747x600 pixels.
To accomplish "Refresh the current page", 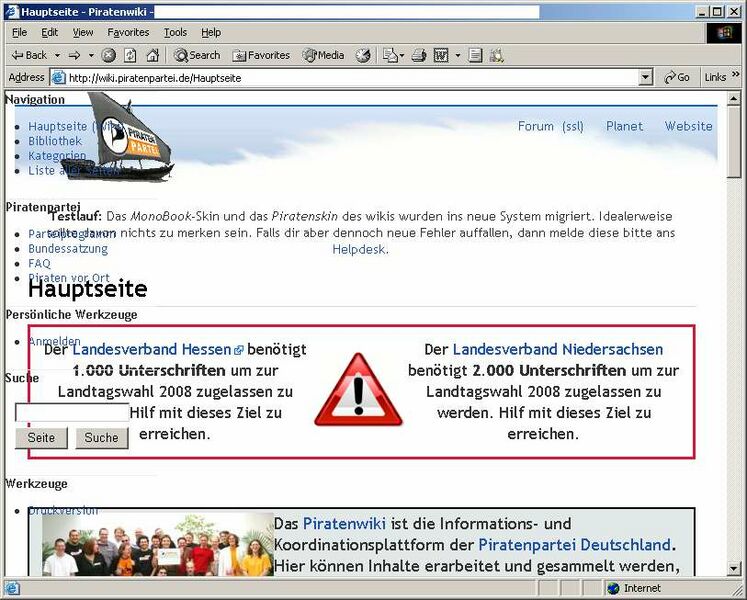I will click(x=130, y=55).
